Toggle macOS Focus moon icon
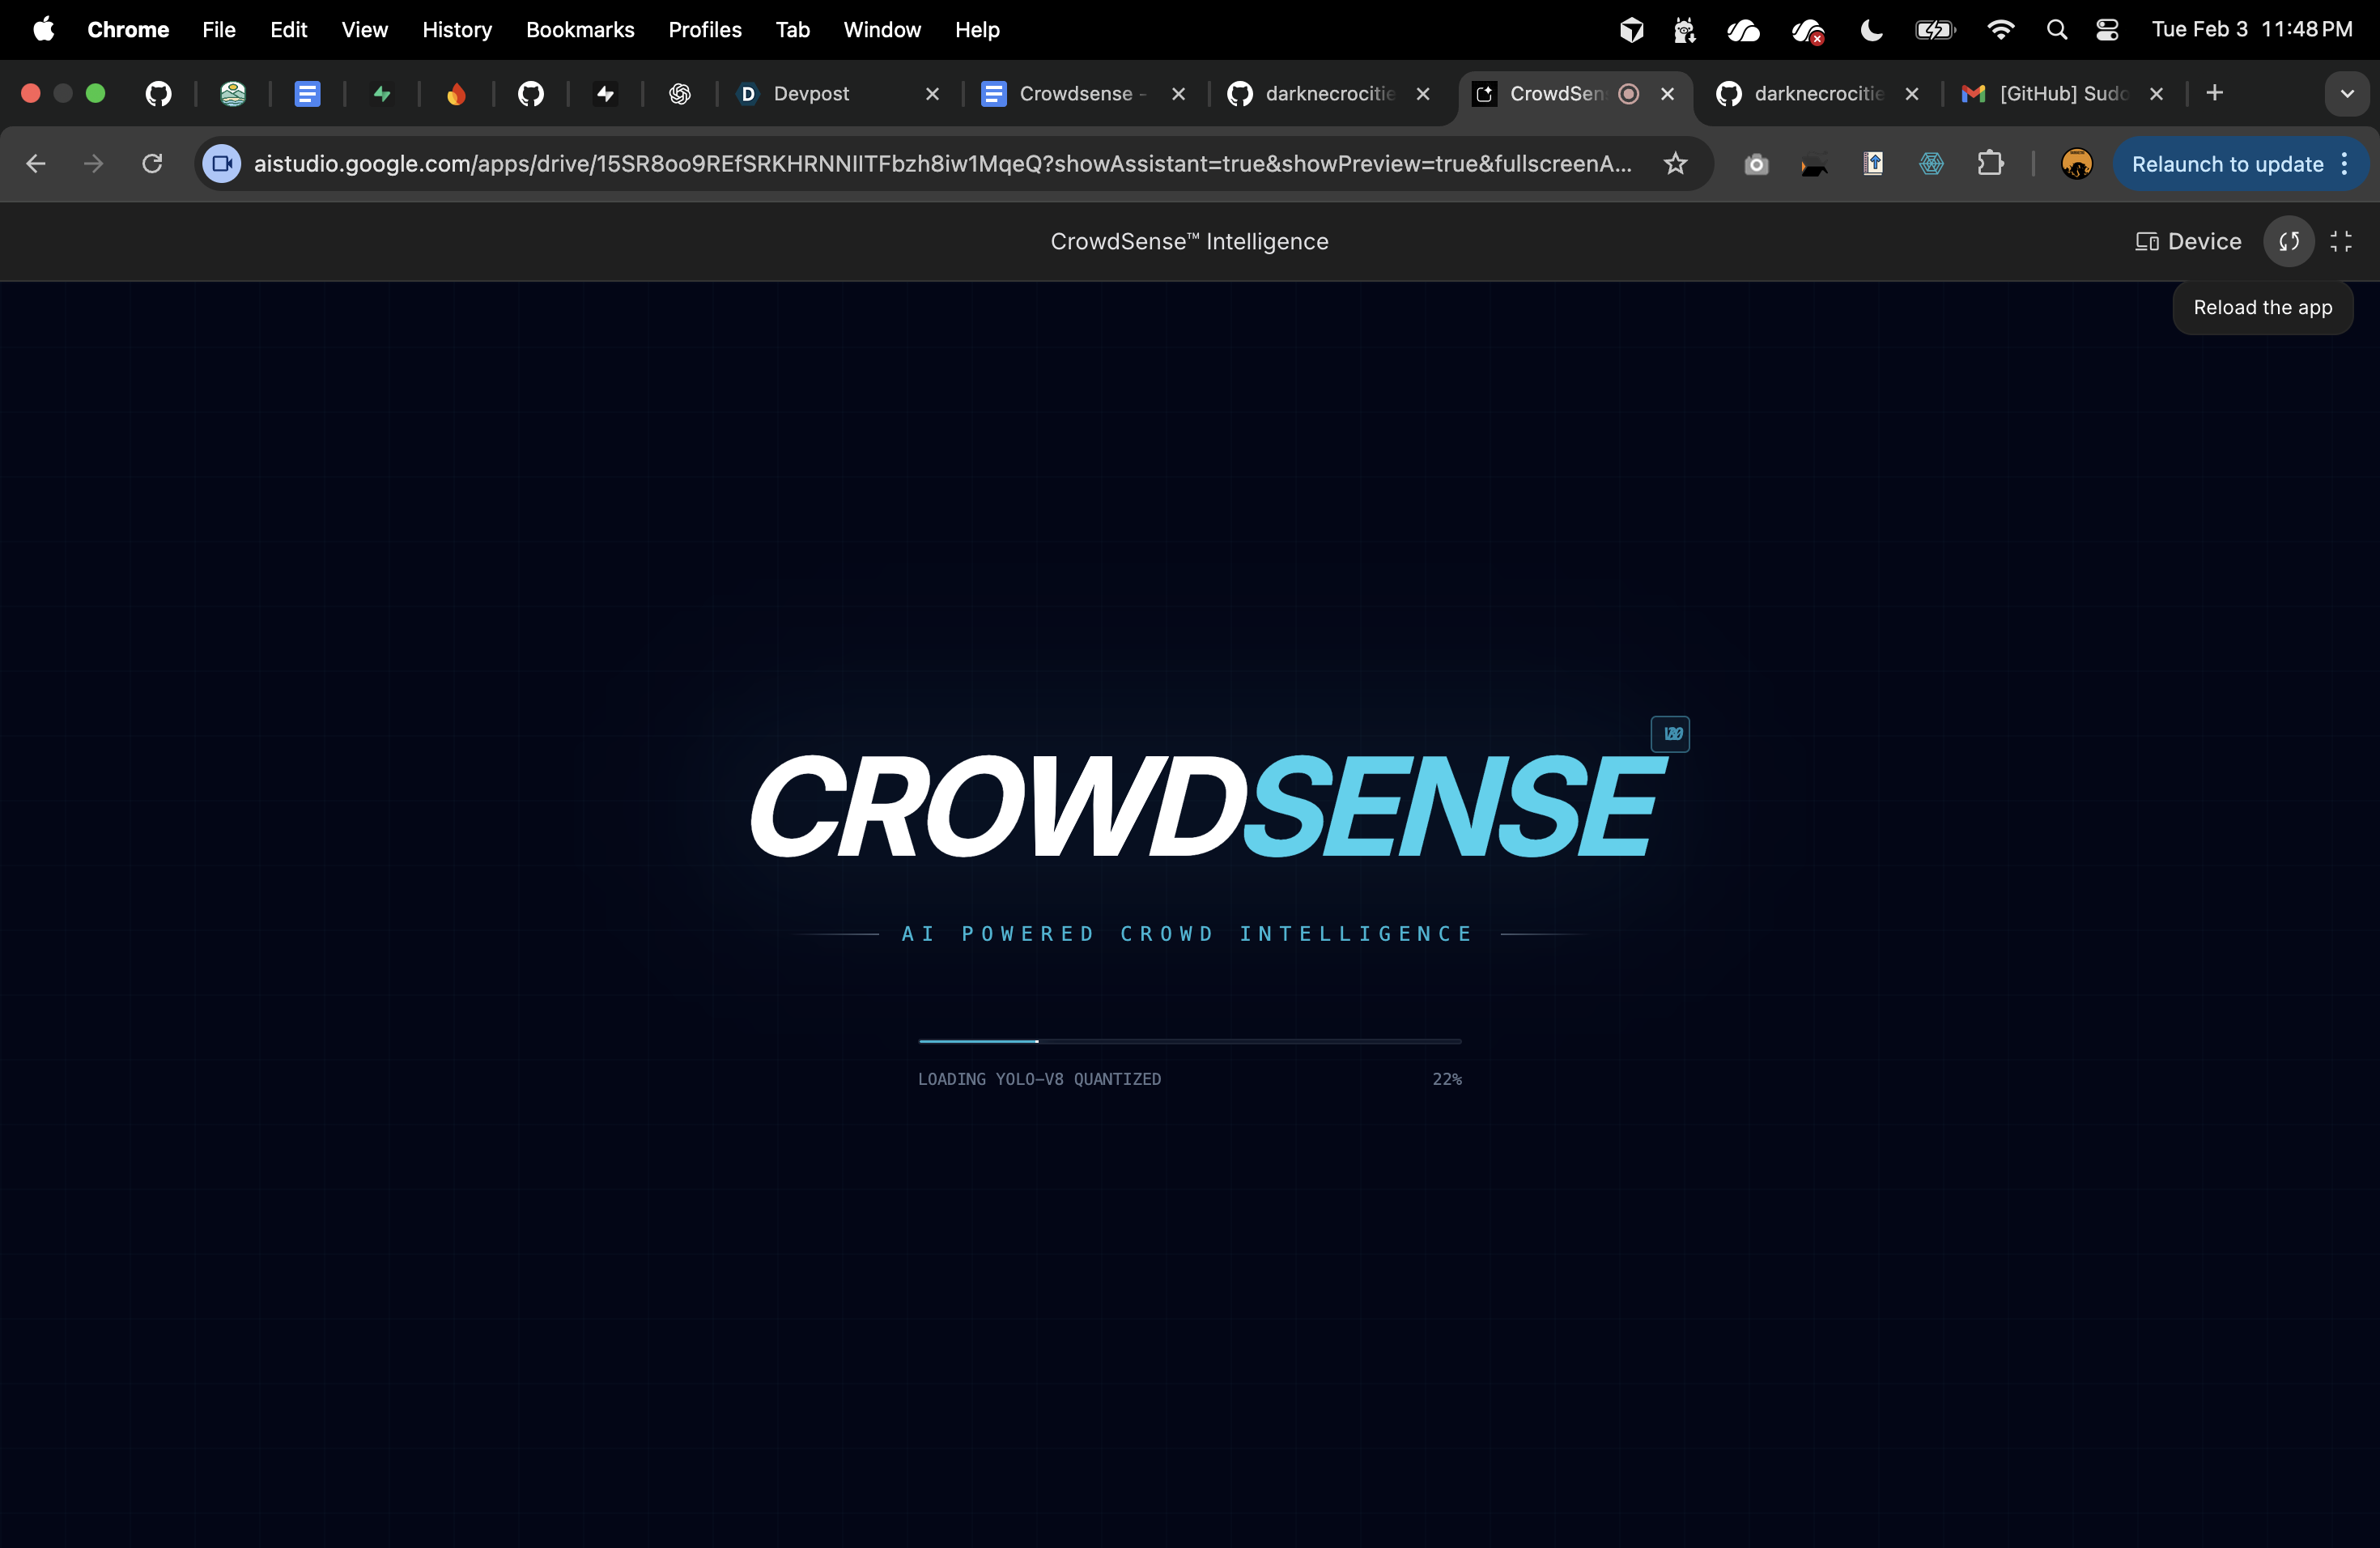 point(1871,30)
